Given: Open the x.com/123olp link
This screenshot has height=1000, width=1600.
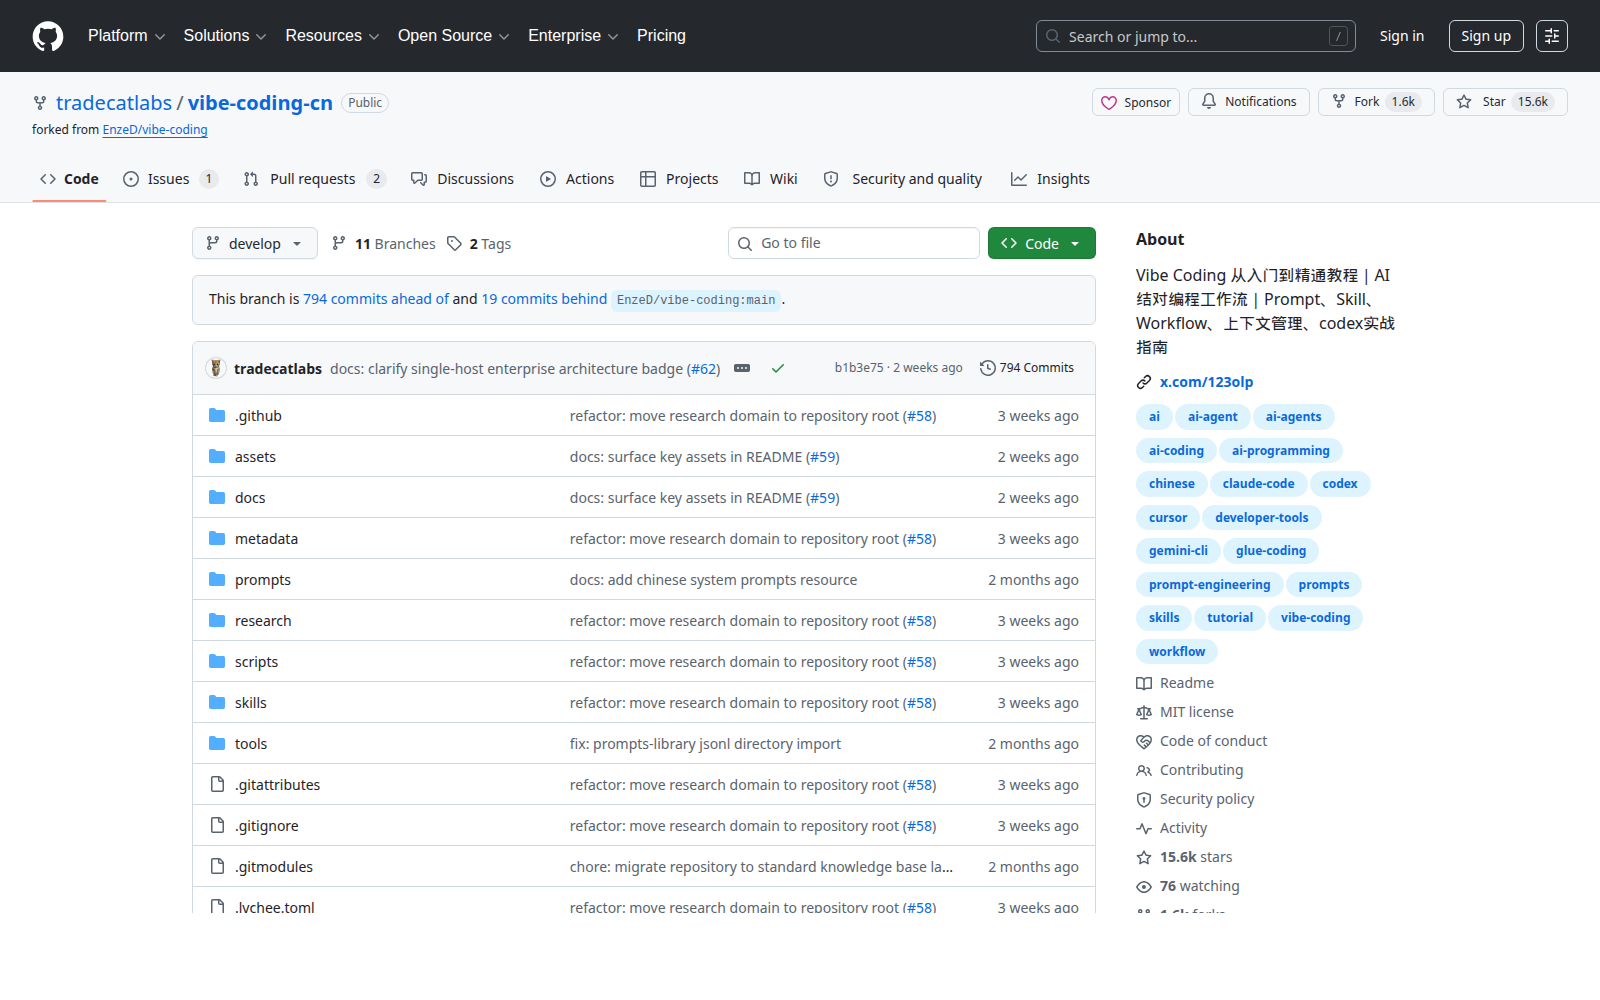Looking at the screenshot, I should point(1206,382).
